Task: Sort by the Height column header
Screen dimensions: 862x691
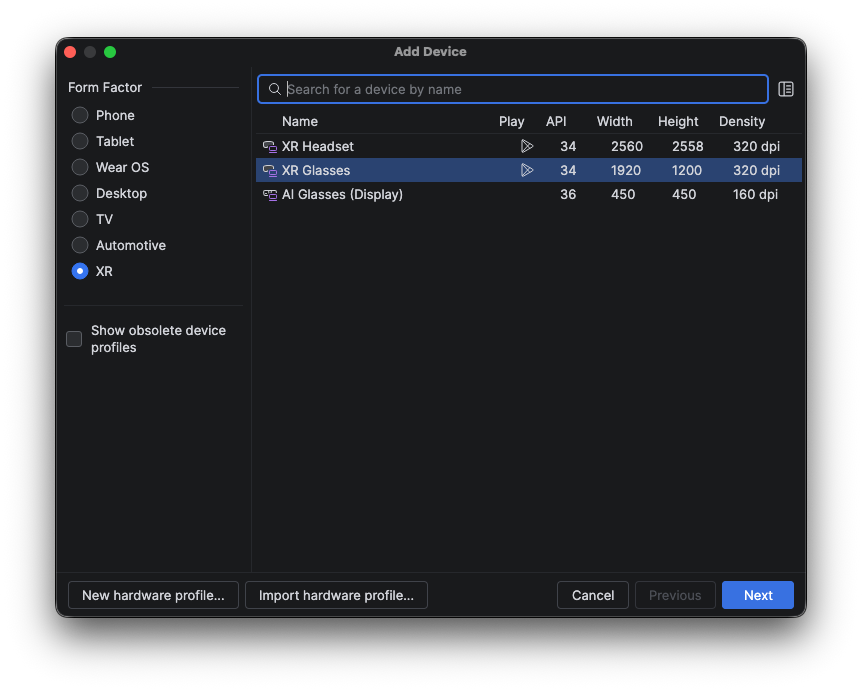Action: coord(678,121)
